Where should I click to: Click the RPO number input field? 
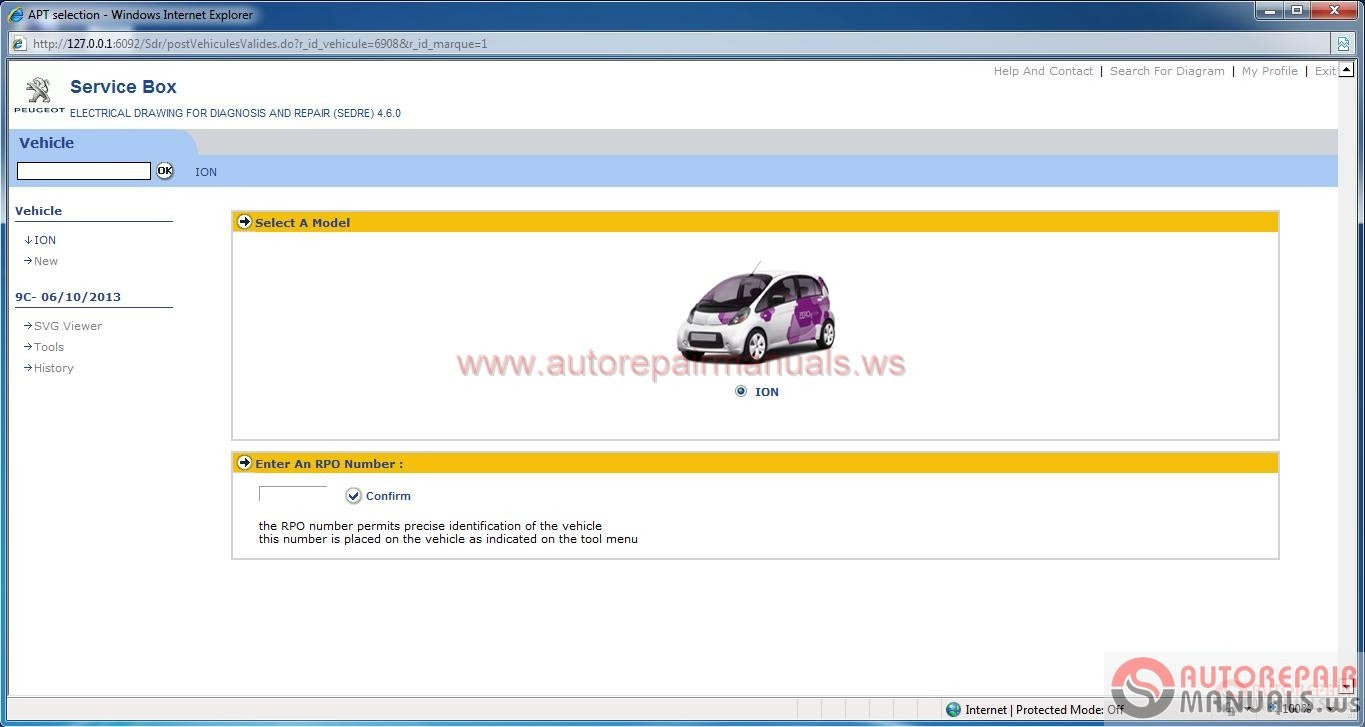(293, 494)
